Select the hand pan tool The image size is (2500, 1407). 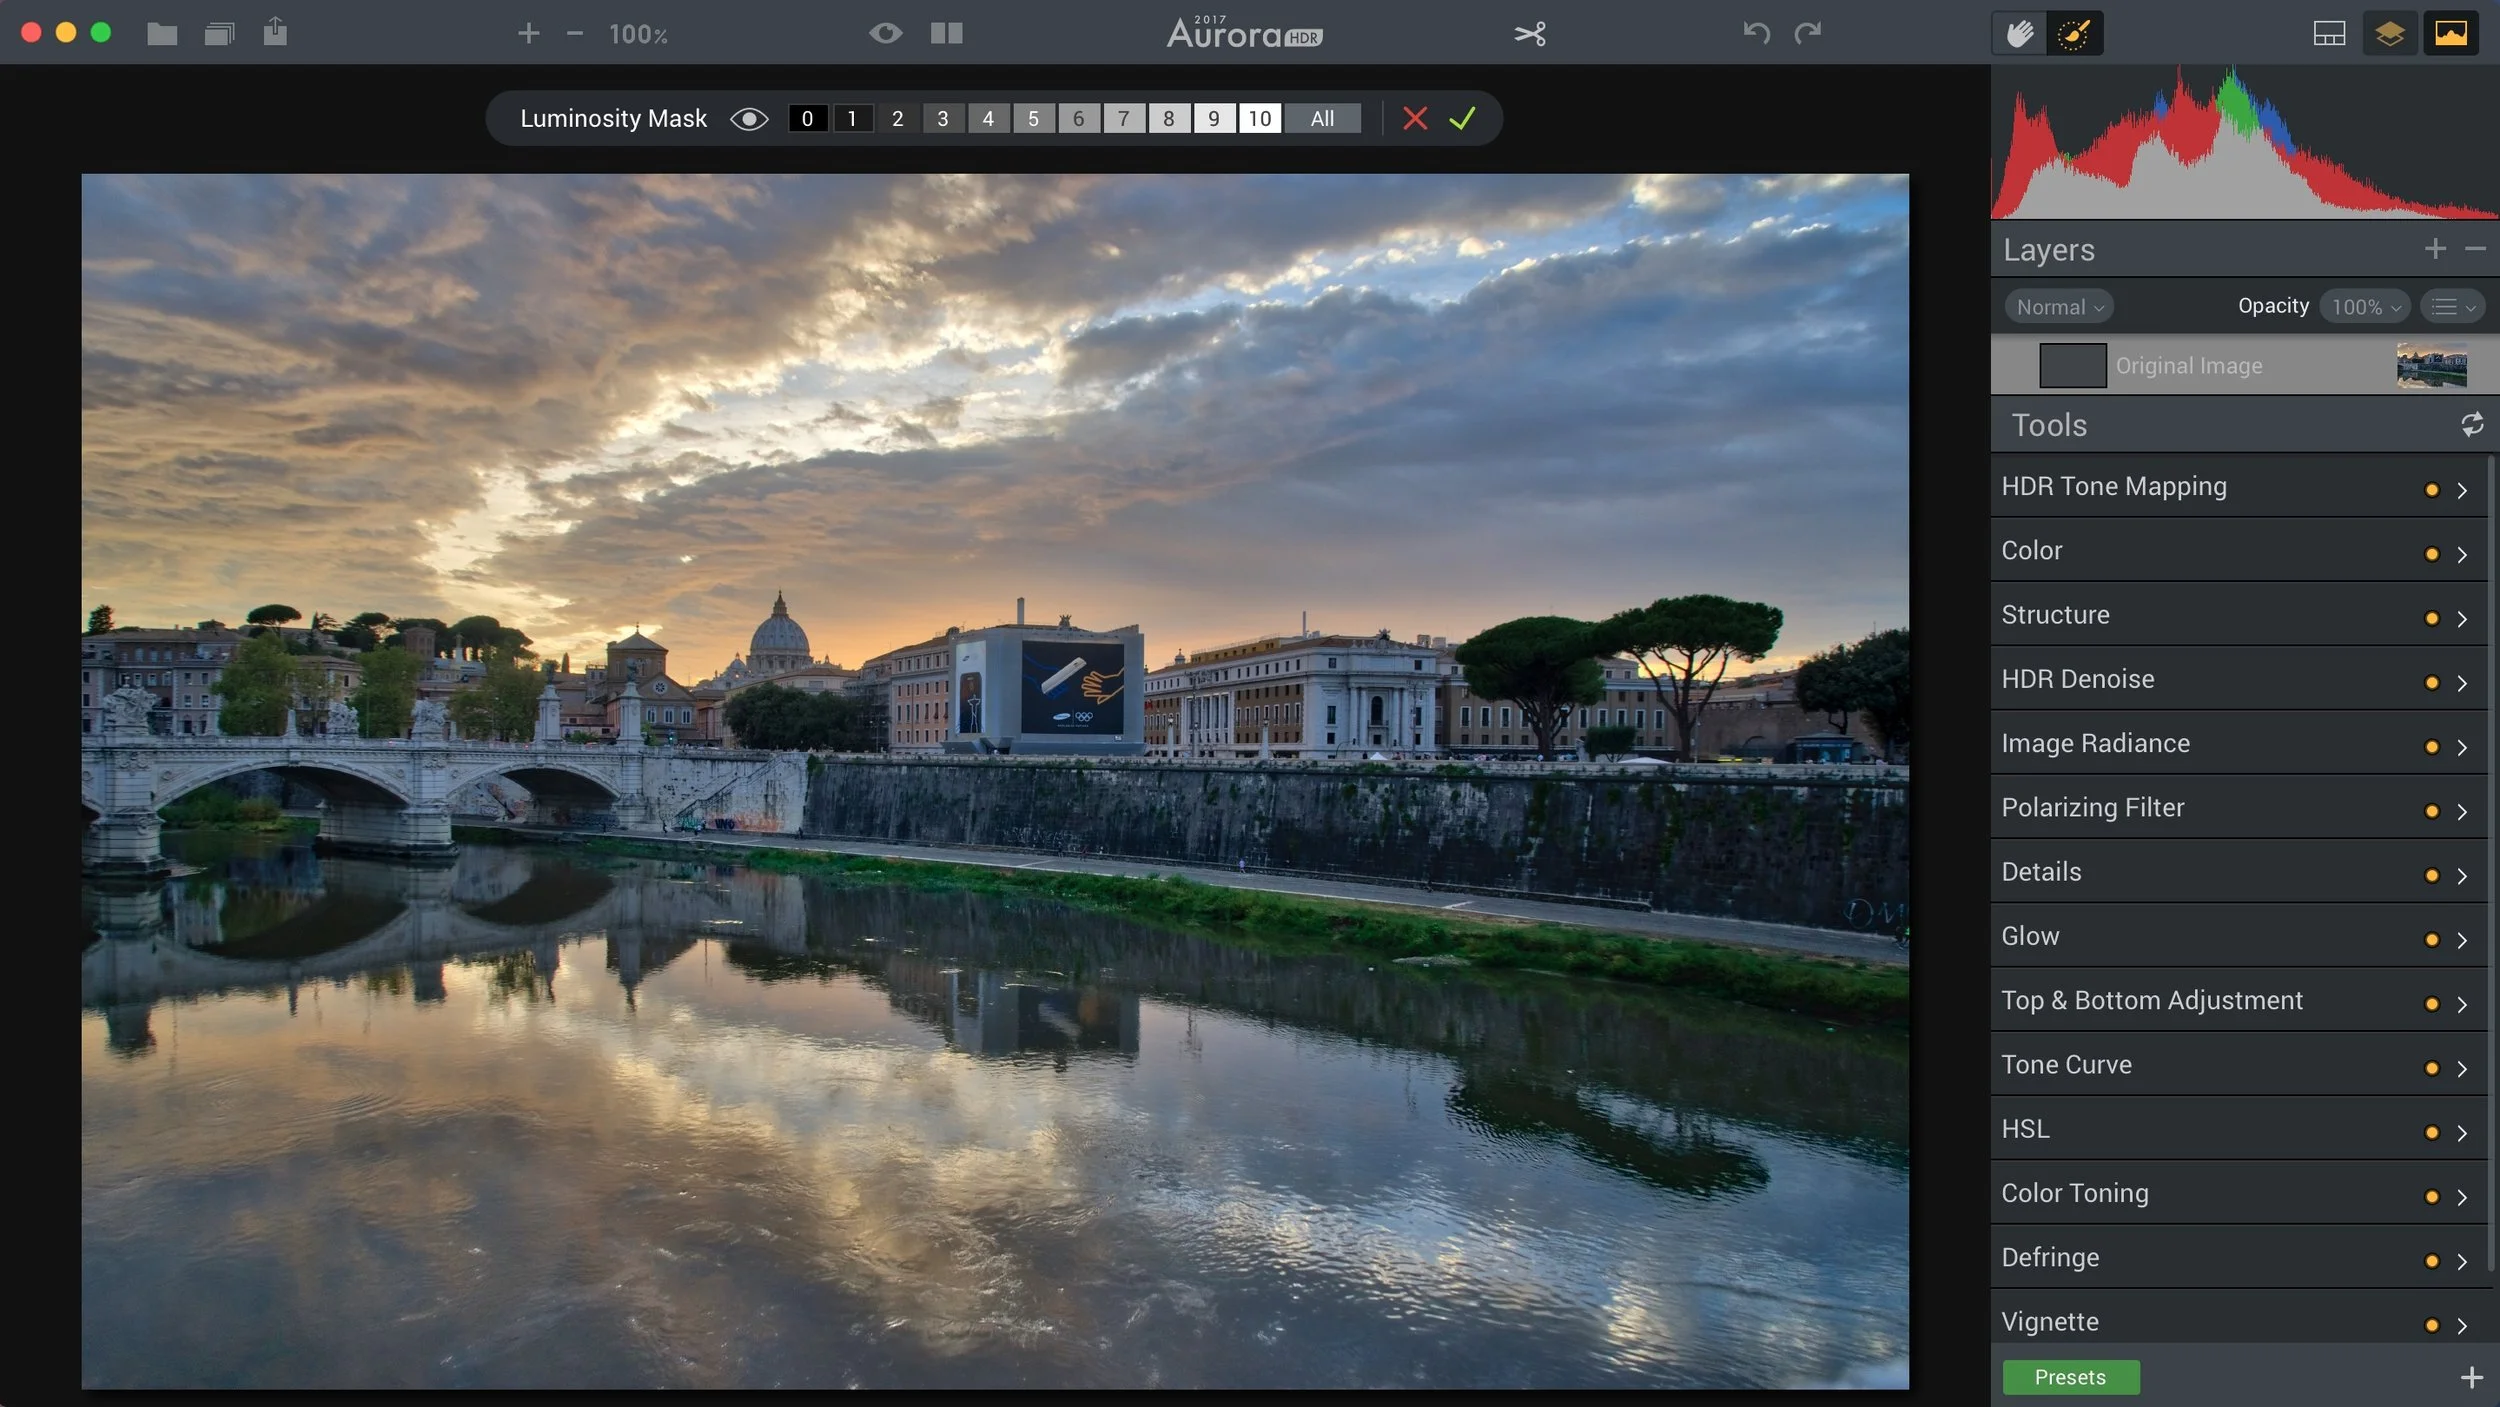[x=2019, y=34]
